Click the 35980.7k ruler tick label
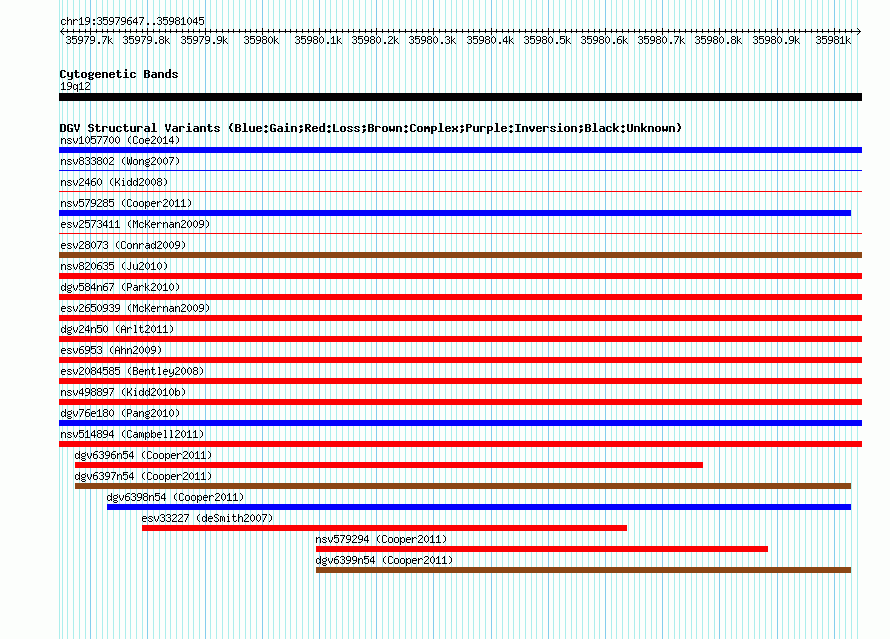The width and height of the screenshot is (890, 639). 661,40
